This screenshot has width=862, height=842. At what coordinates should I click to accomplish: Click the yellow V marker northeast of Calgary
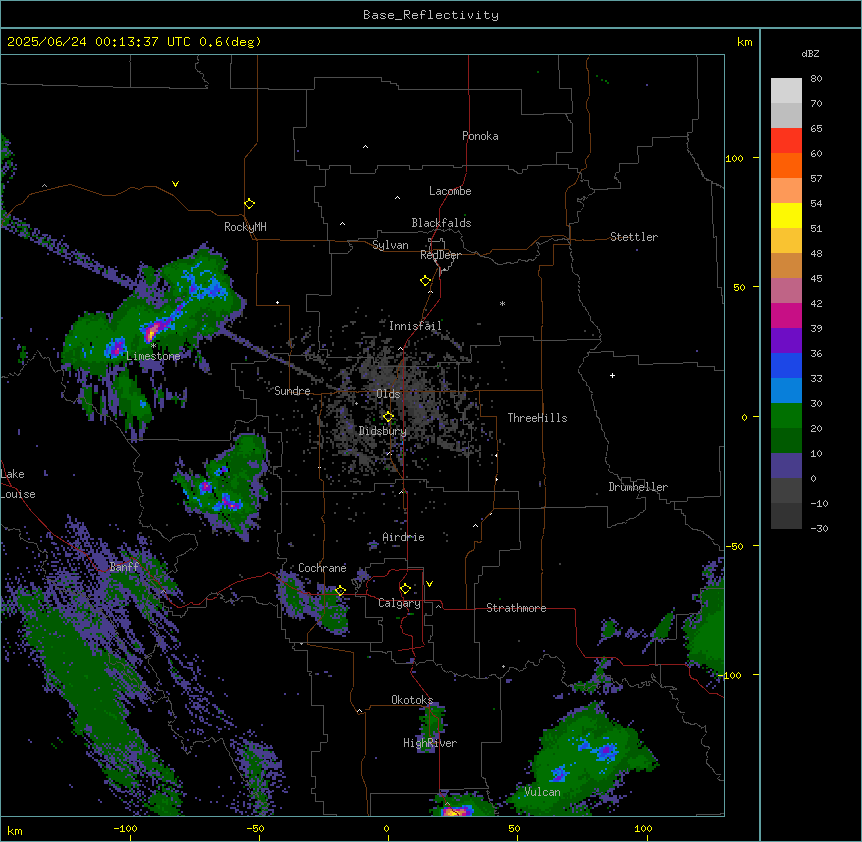coord(429,584)
